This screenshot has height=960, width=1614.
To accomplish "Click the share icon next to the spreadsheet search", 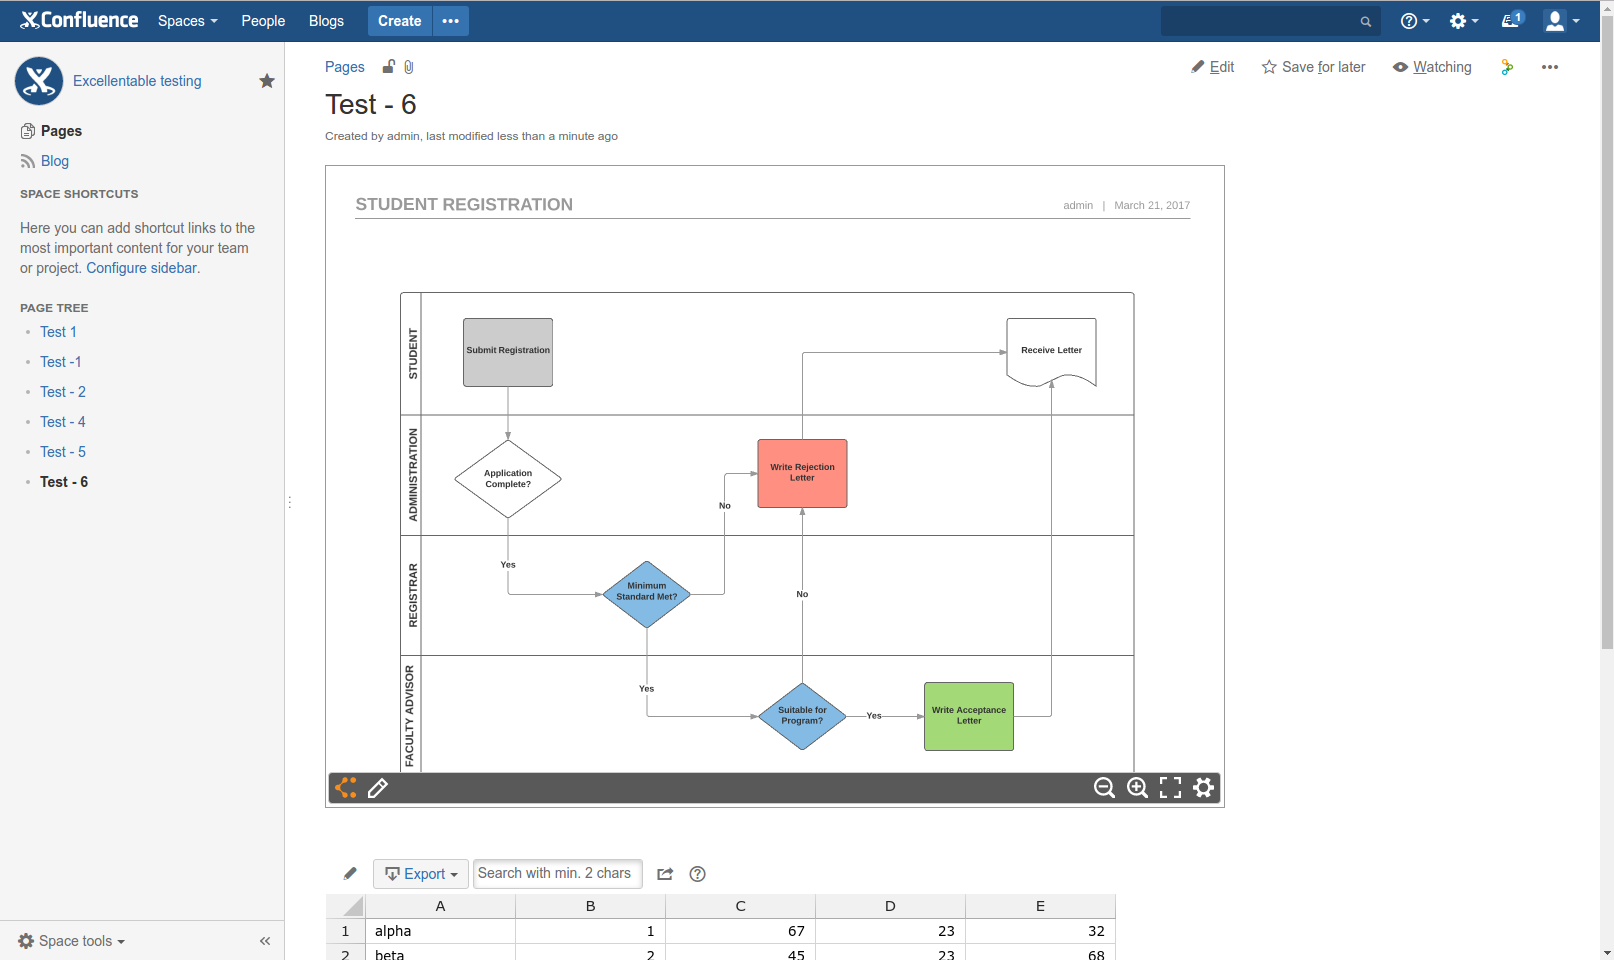I will click(664, 873).
